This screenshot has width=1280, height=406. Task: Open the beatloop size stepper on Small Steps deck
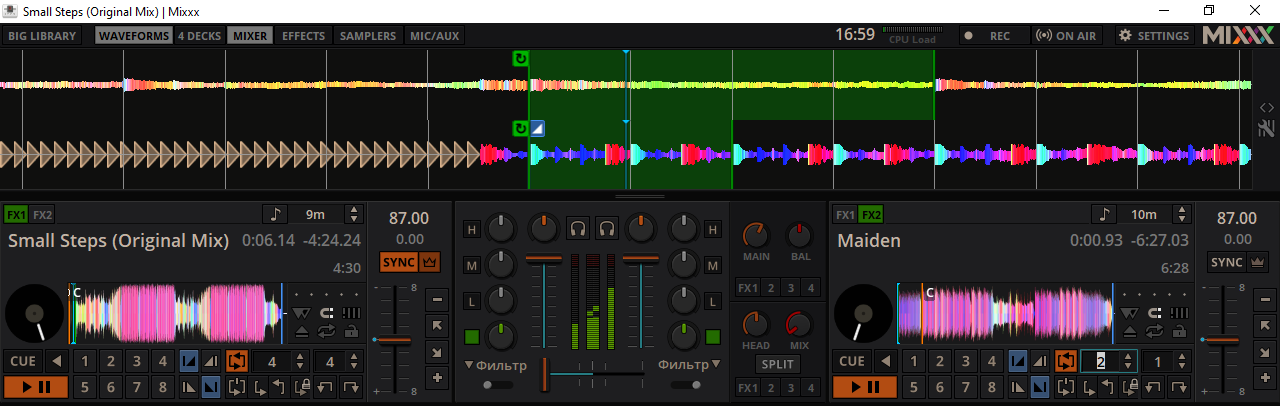300,361
